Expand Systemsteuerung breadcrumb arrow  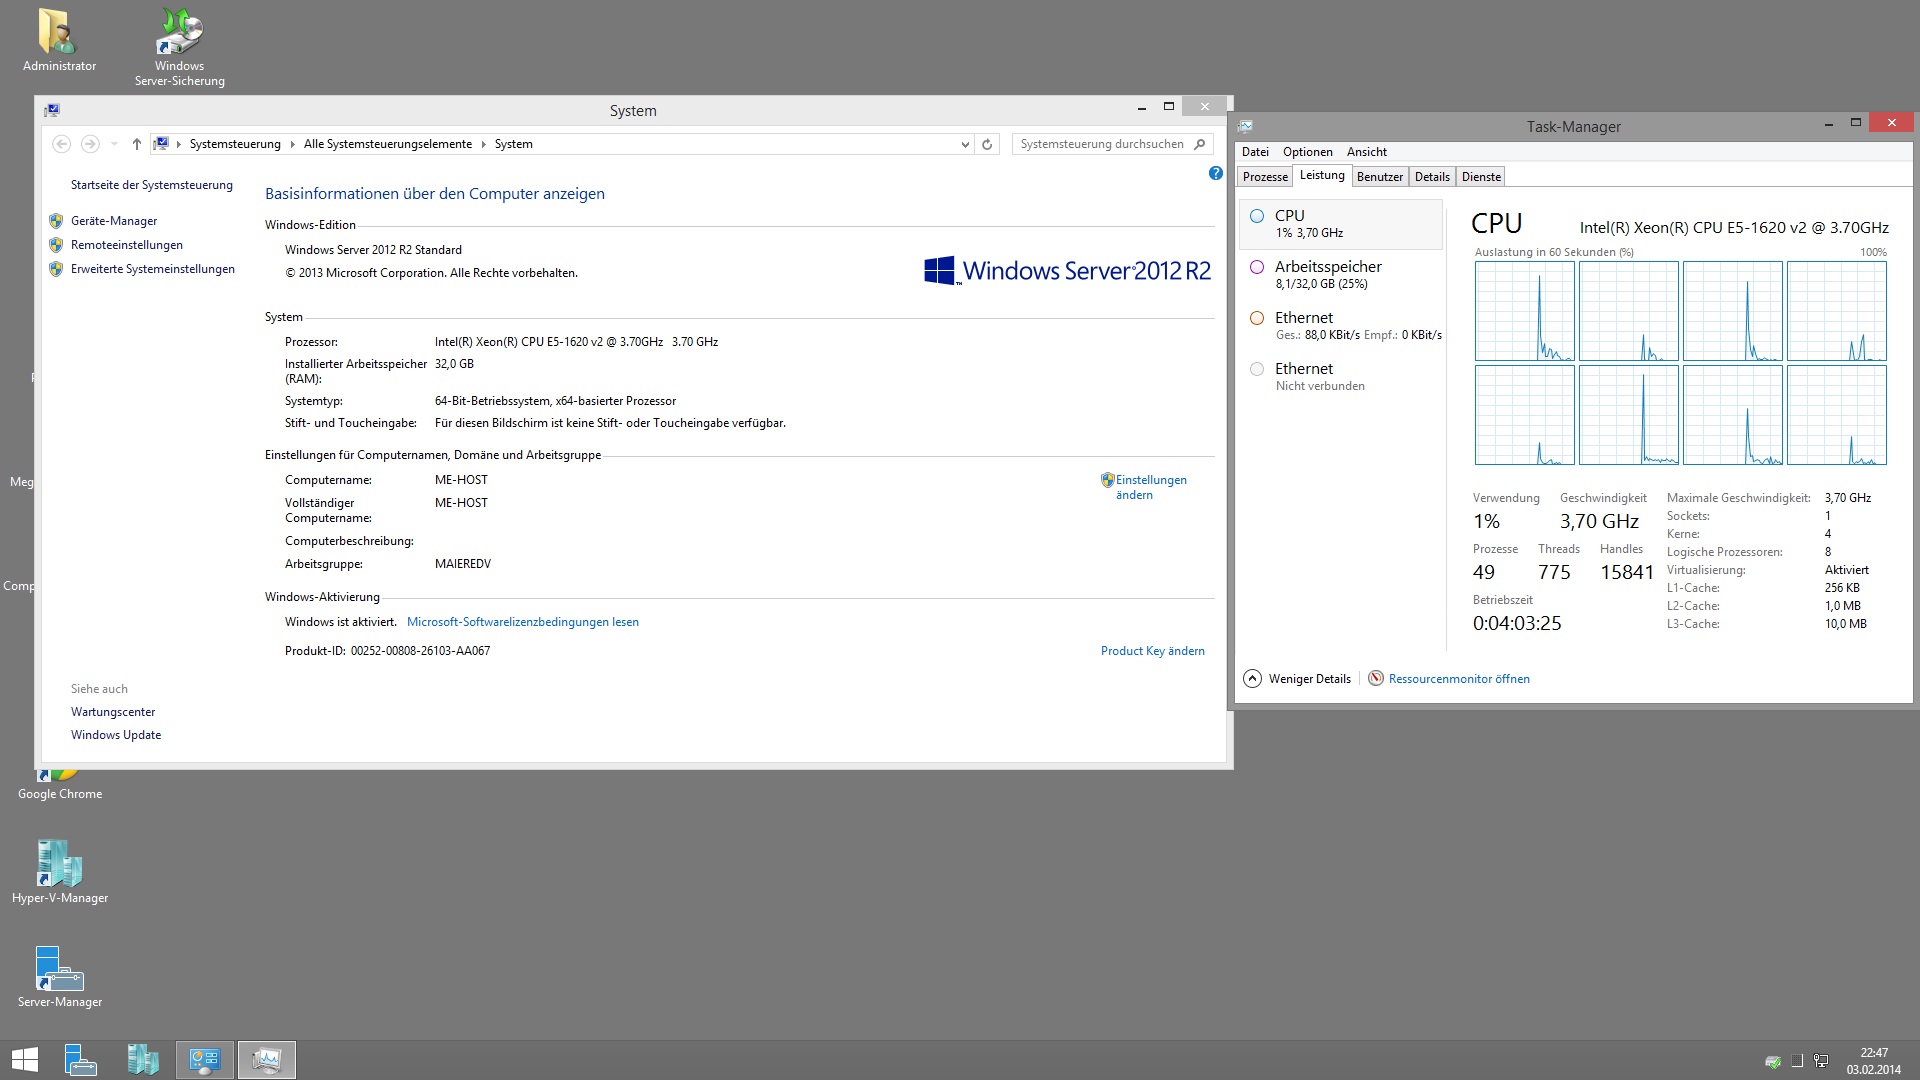pyautogui.click(x=292, y=144)
